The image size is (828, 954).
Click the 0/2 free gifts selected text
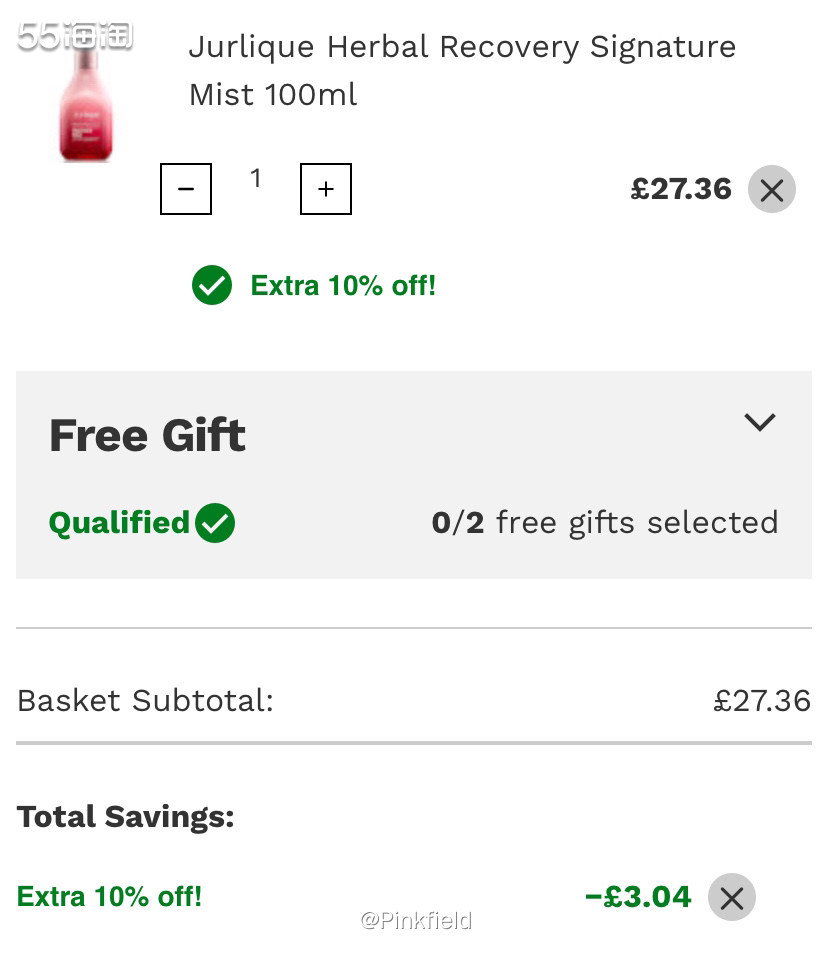coord(605,523)
